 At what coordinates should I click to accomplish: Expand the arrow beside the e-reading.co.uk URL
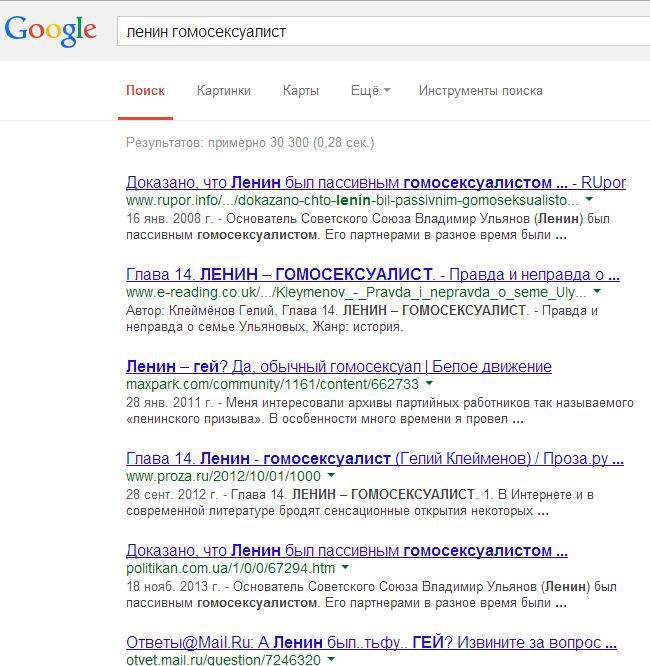pyautogui.click(x=597, y=293)
